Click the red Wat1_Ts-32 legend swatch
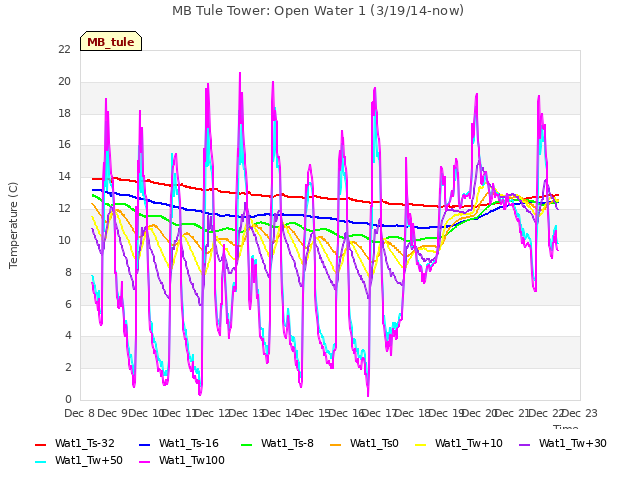Viewport: 640px width, 480px height. [41, 444]
